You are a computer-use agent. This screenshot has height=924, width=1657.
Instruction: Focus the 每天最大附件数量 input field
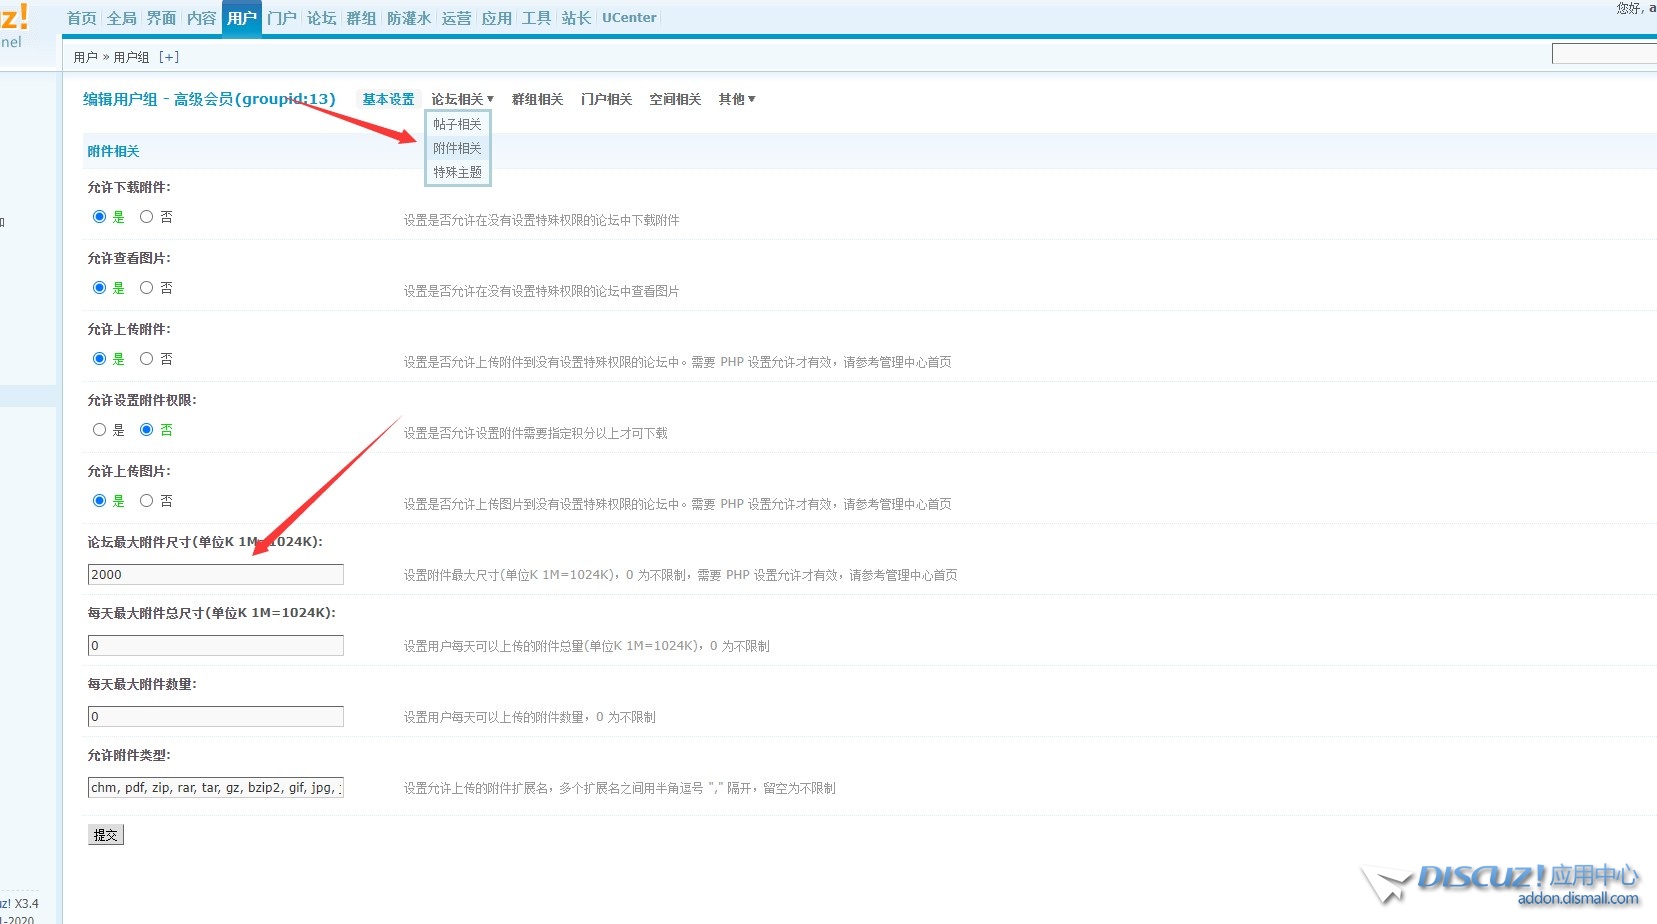point(215,717)
